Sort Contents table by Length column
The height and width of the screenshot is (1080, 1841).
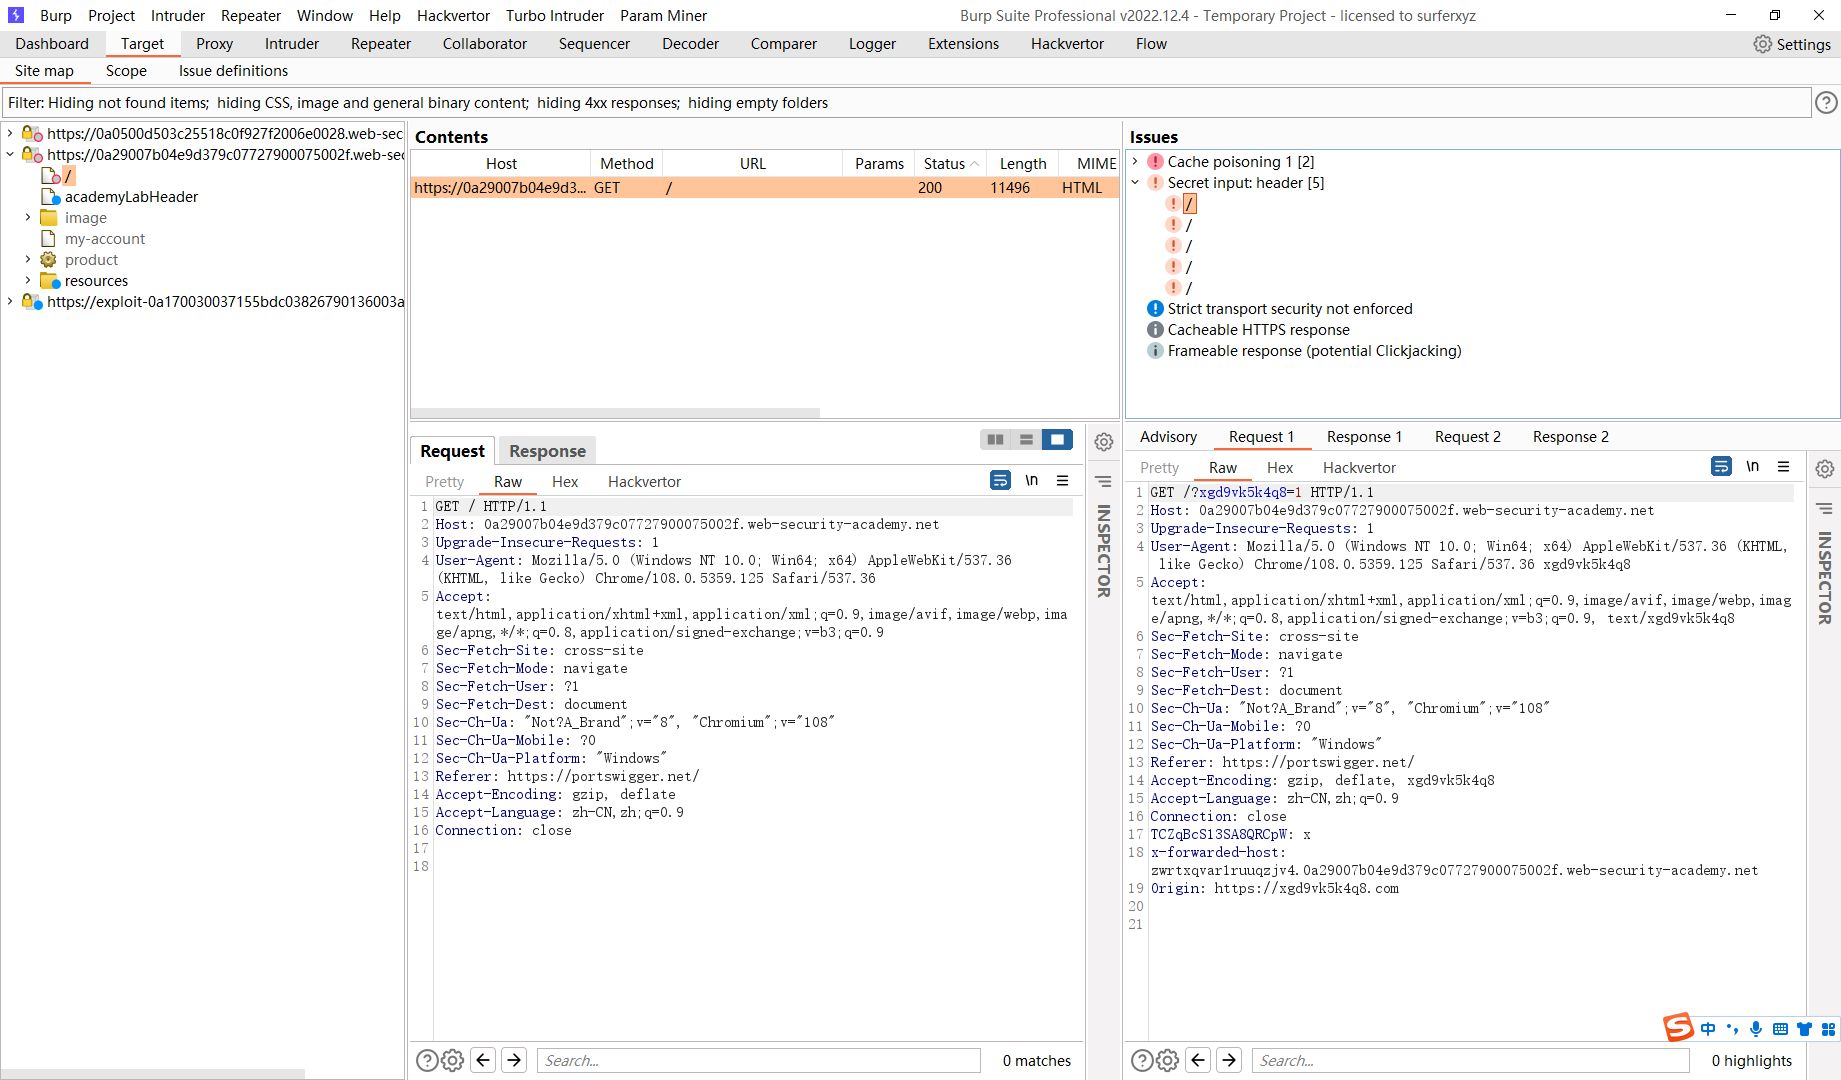[x=1023, y=164]
